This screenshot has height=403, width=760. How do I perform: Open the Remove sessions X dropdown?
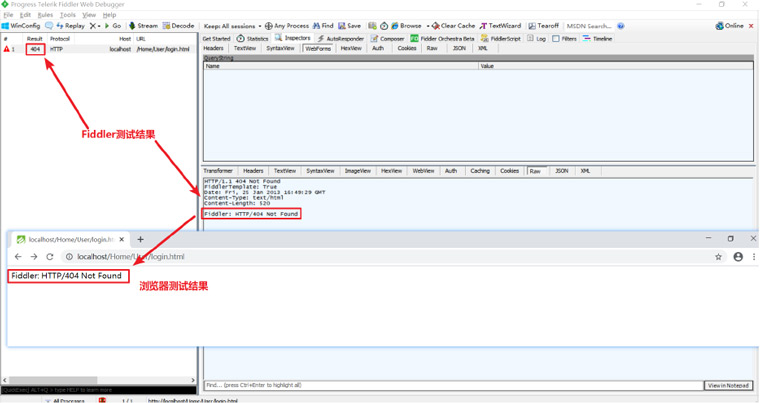95,26
